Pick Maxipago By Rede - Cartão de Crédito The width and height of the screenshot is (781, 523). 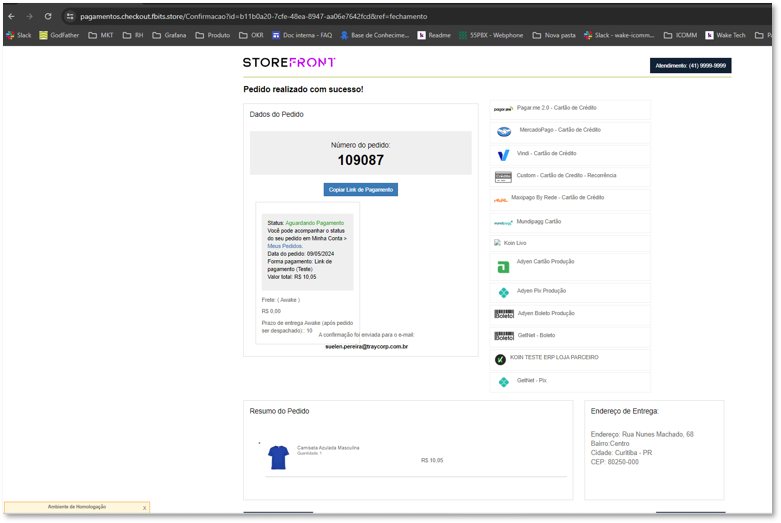click(570, 199)
